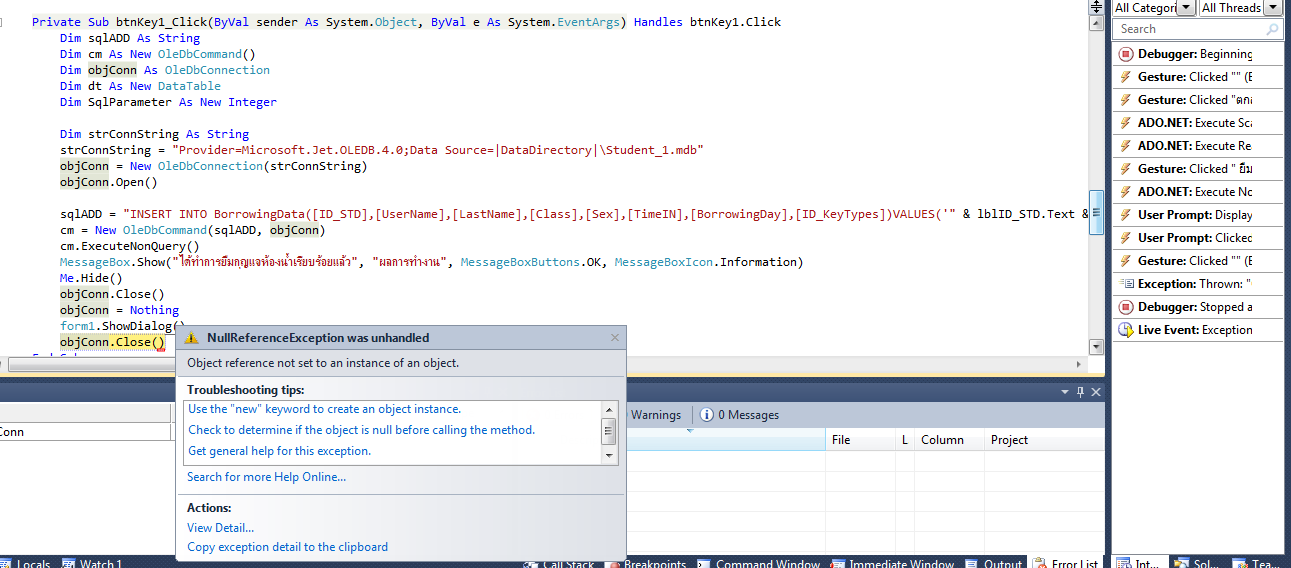1291x568 pixels.
Task: Click the clock icon of Live Event entry
Action: pyautogui.click(x=1125, y=330)
